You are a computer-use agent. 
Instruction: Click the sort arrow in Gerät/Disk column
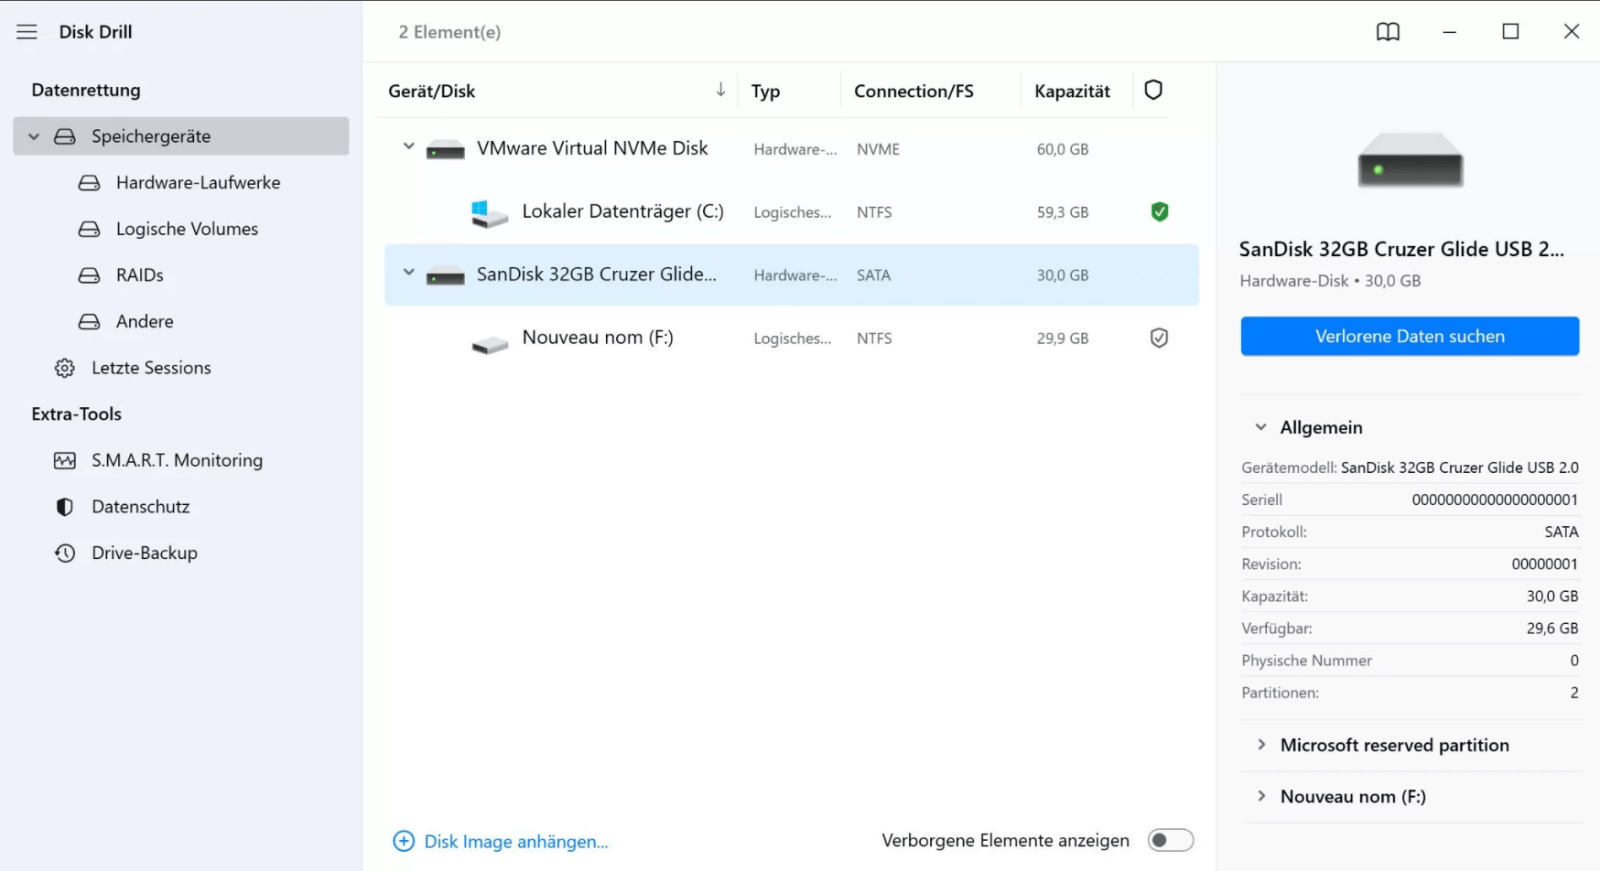pos(720,90)
